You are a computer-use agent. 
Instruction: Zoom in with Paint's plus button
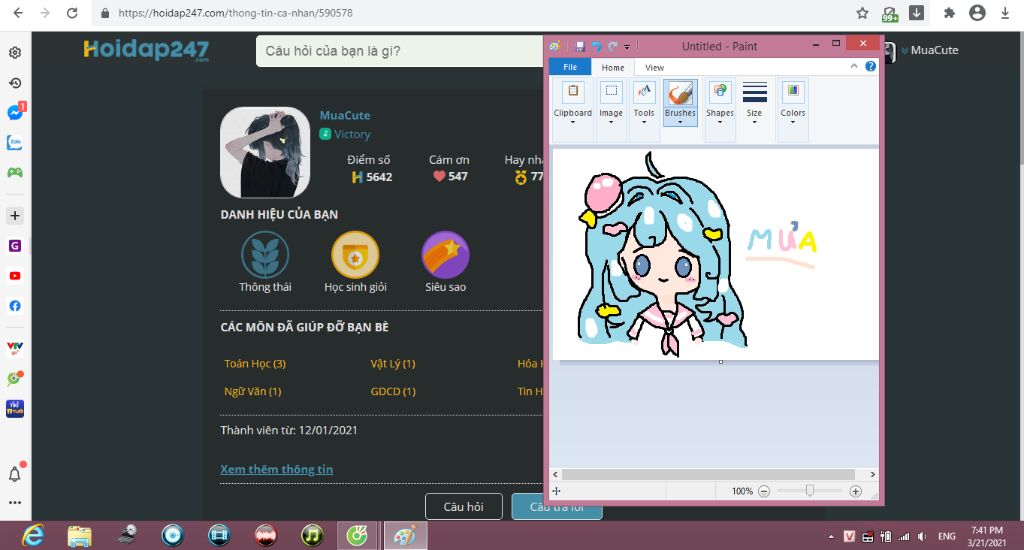coord(856,491)
